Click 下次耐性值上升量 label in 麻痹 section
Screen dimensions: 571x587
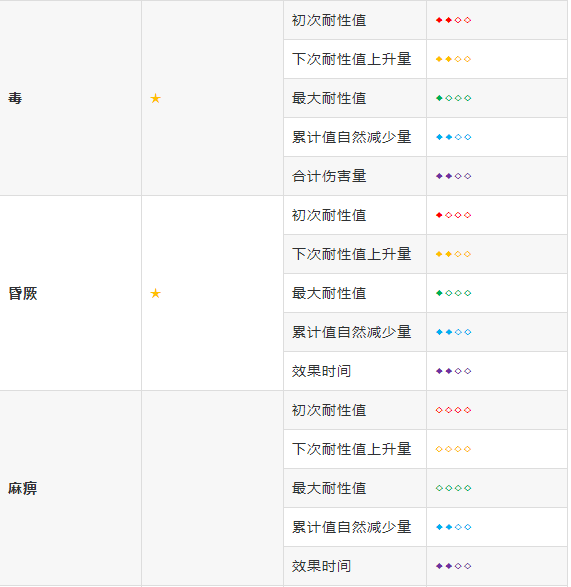[x=352, y=449]
